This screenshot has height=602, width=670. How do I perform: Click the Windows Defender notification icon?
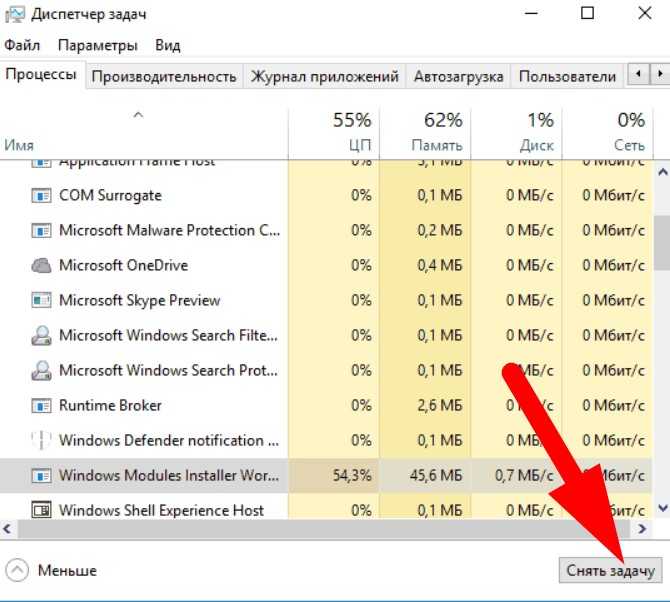tap(41, 440)
